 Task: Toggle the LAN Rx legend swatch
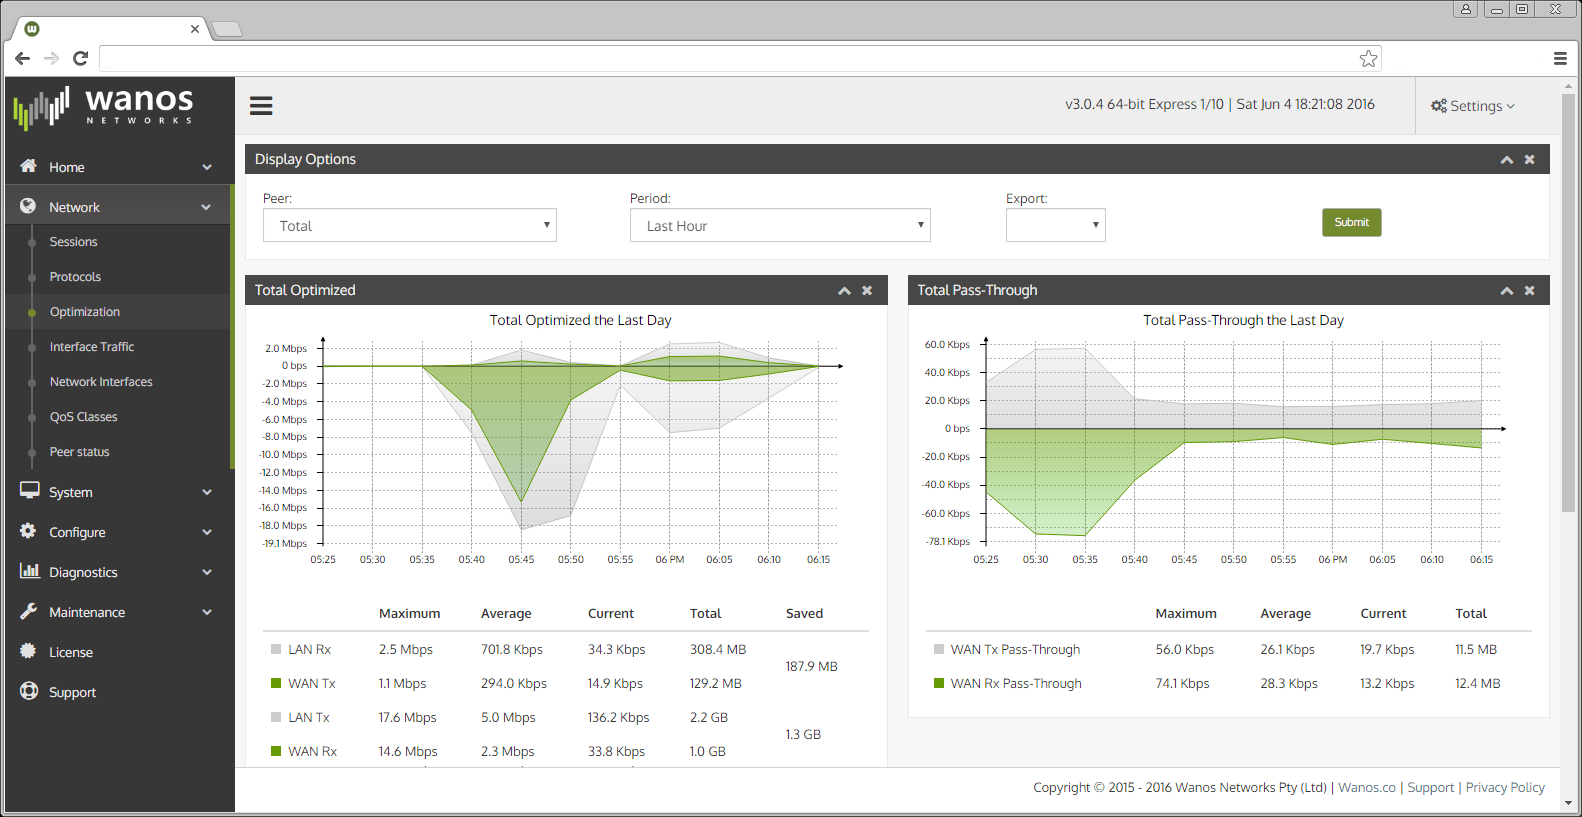tap(276, 649)
